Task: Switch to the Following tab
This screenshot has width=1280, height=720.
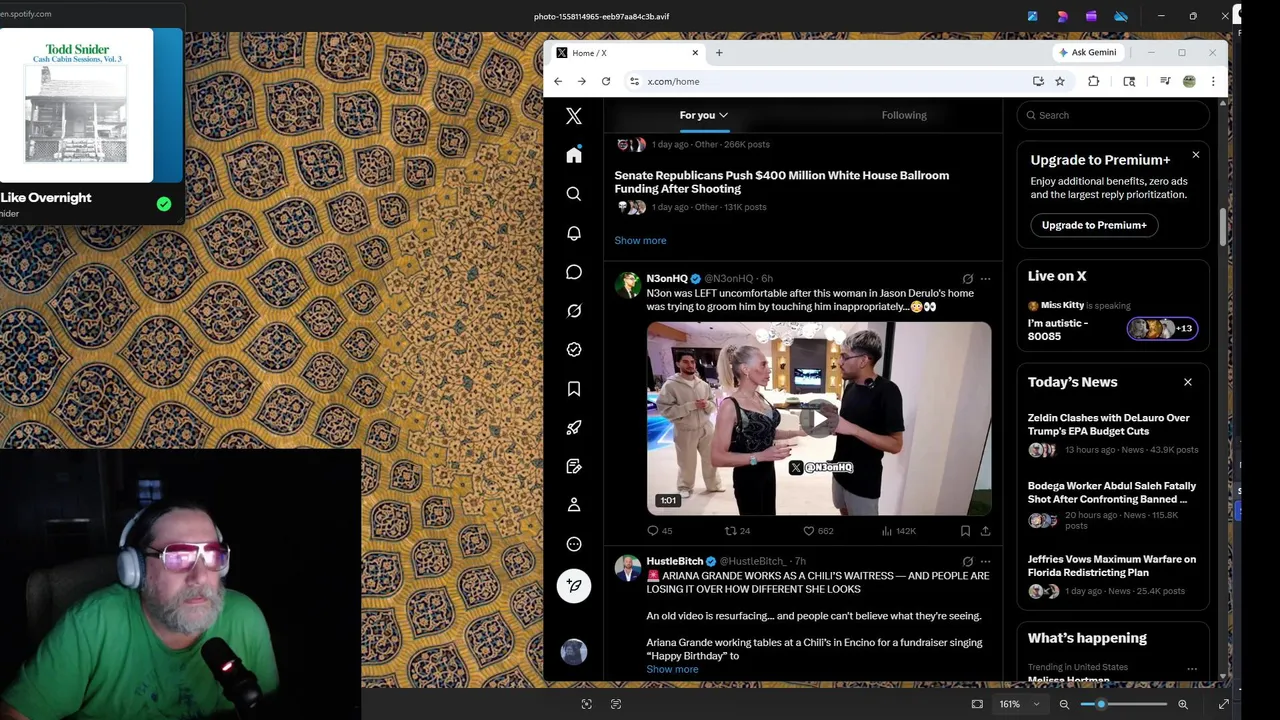Action: [904, 115]
